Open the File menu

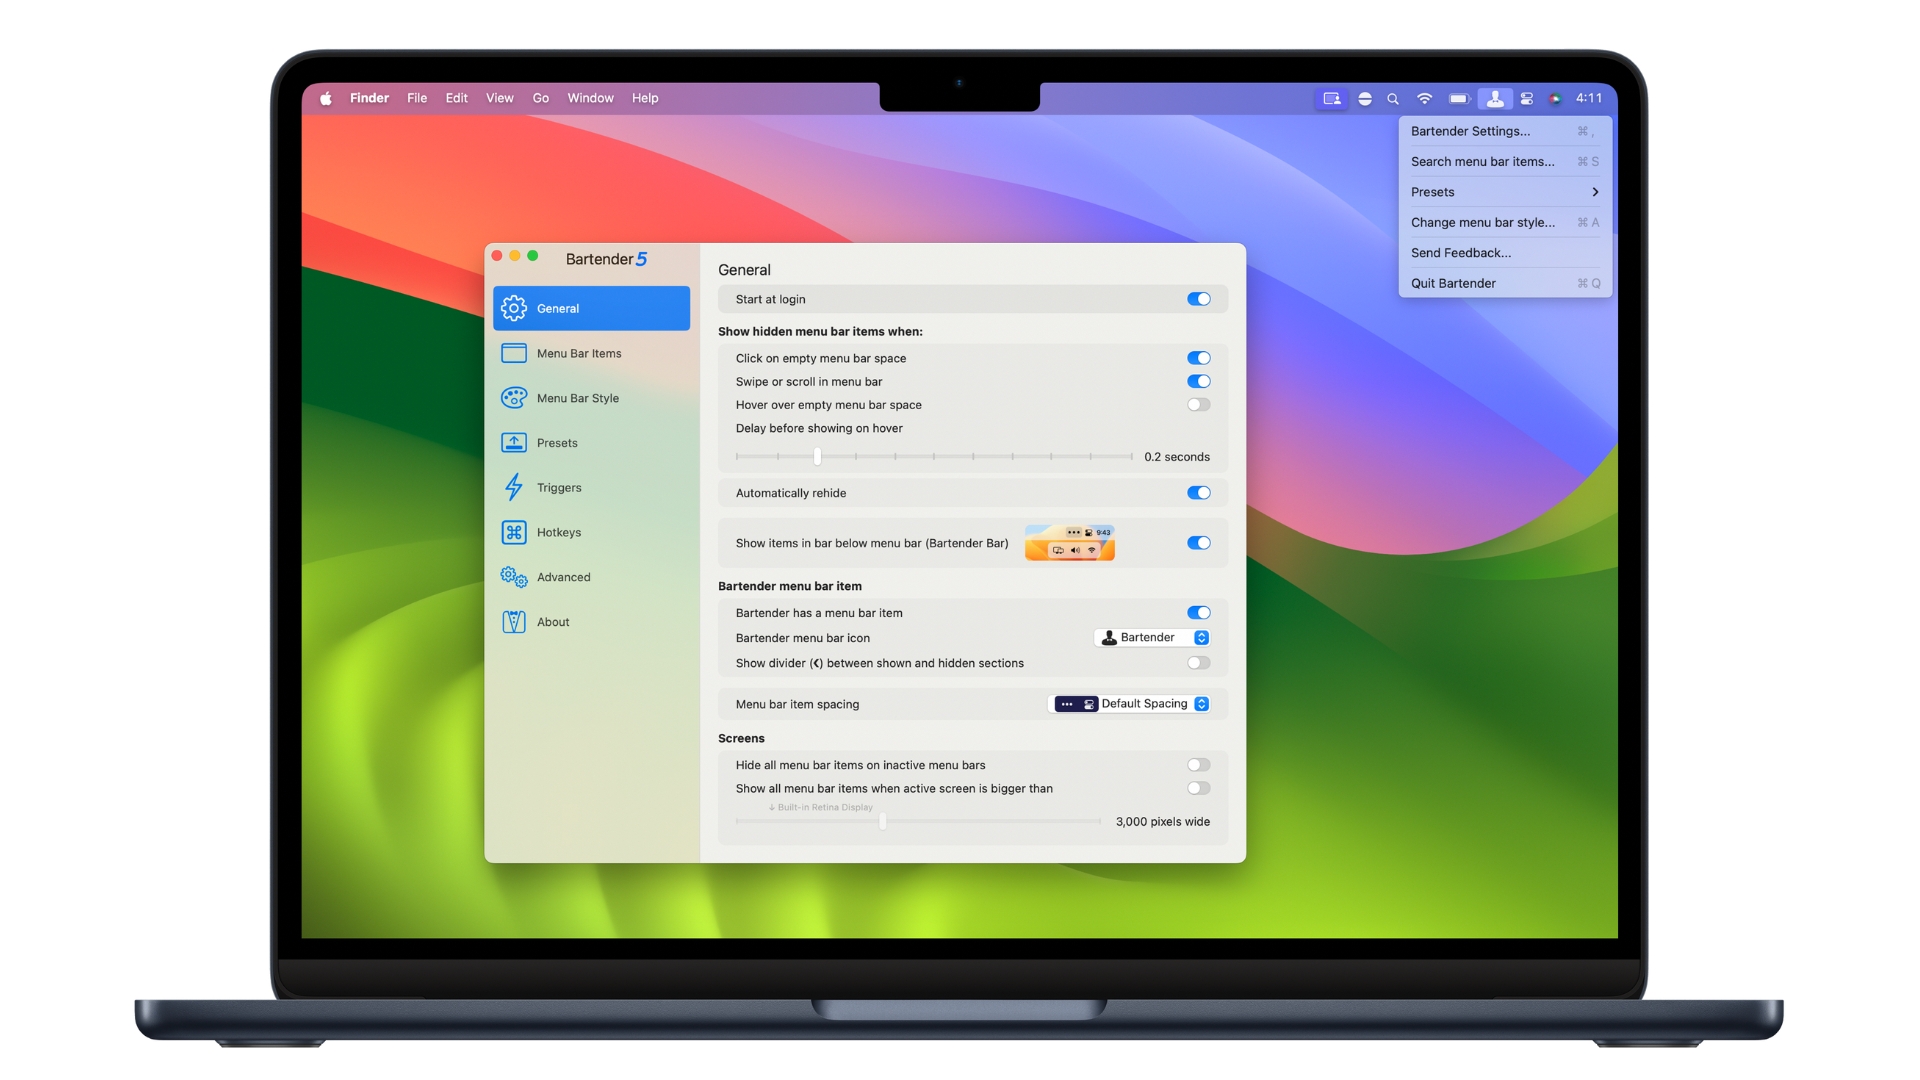[x=417, y=98]
